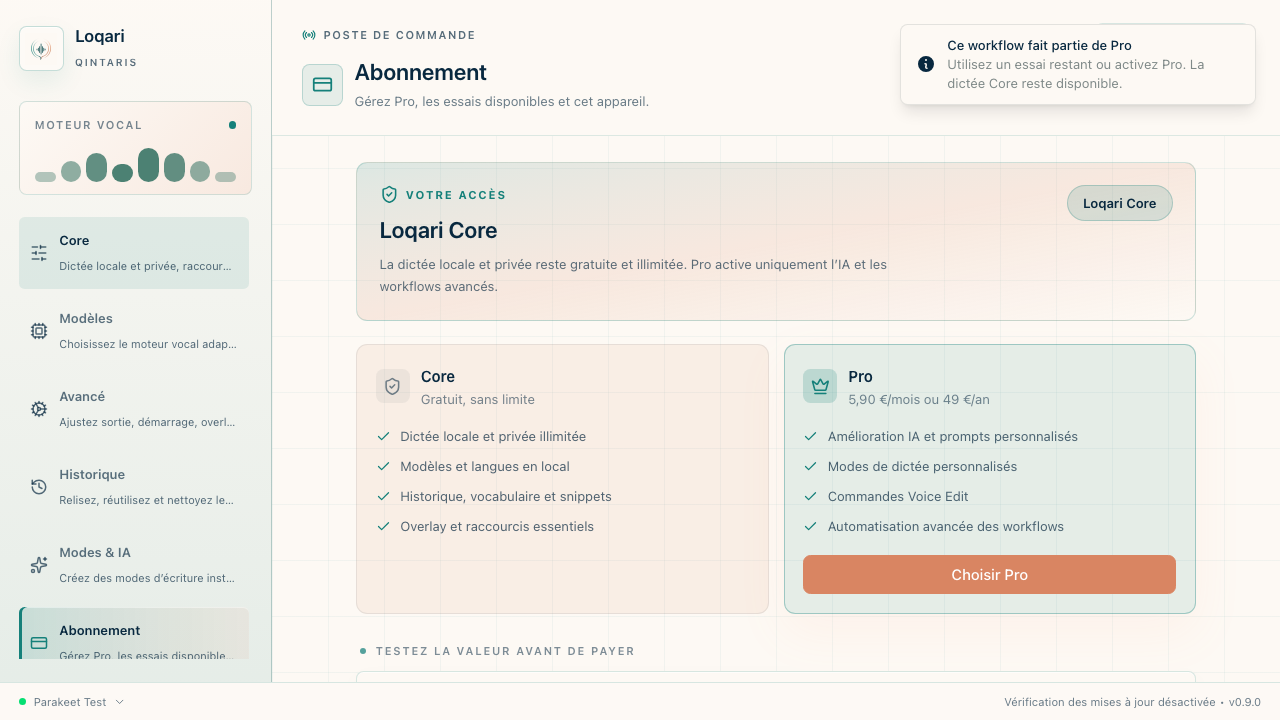Click 'Overlay et raccourcis essentiels' feature
Viewport: 1280px width, 720px height.
click(497, 527)
